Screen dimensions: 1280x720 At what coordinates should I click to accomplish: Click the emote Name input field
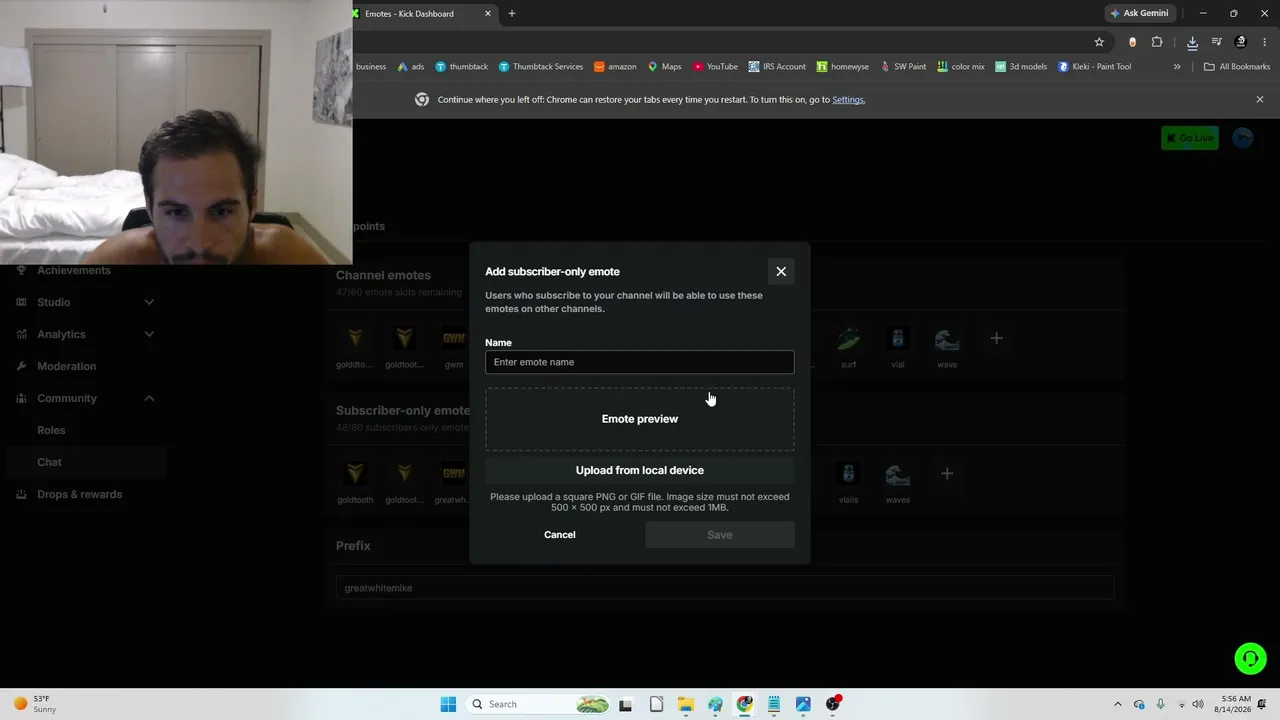coord(640,362)
